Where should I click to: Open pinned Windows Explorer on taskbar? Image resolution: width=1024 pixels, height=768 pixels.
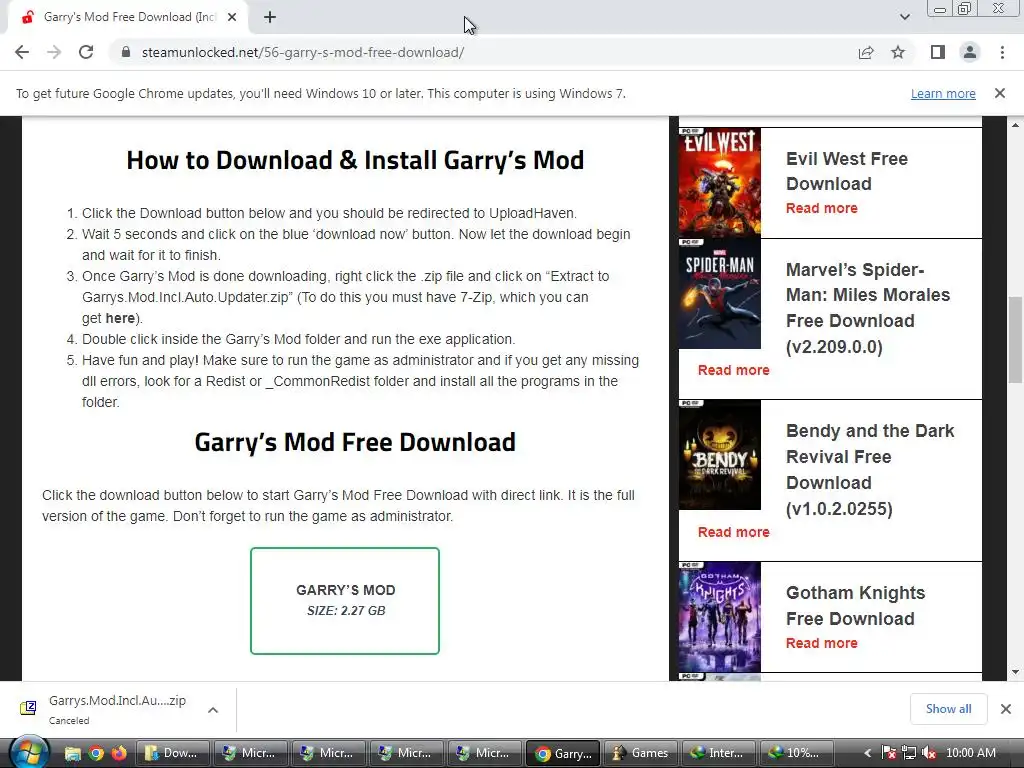point(72,754)
